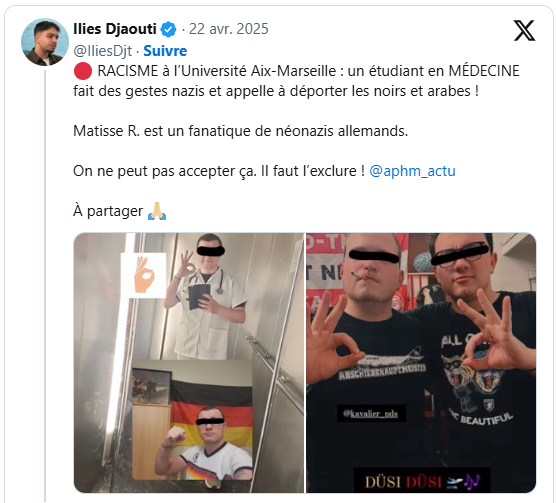Click the OK hand emoji sticker
Screen dimensions: 556x503
click(x=143, y=275)
